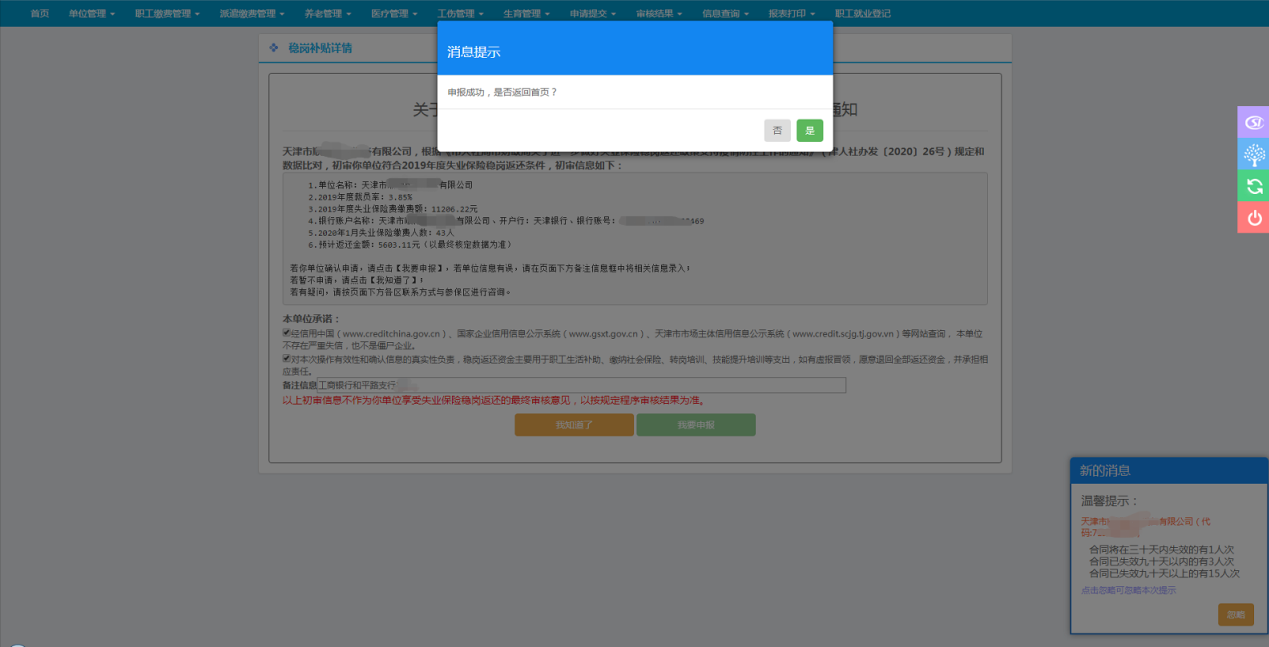Expand the 单位管理 dropdown menu
This screenshot has width=1269, height=647.
click(x=92, y=14)
